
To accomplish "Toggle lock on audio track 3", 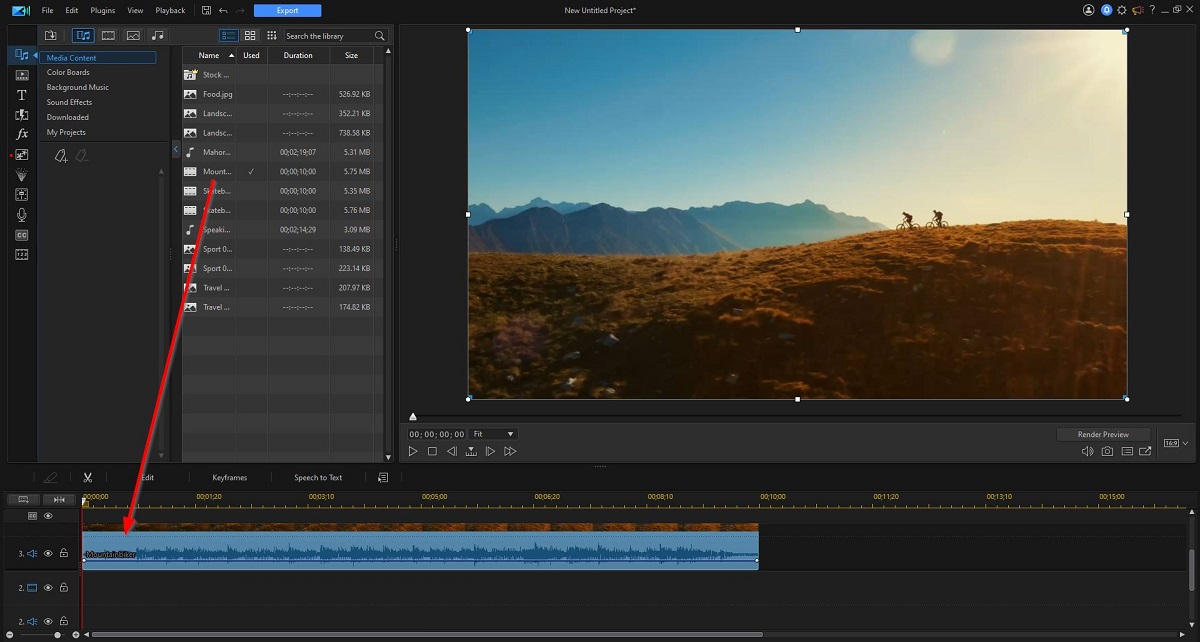I will click(63, 553).
